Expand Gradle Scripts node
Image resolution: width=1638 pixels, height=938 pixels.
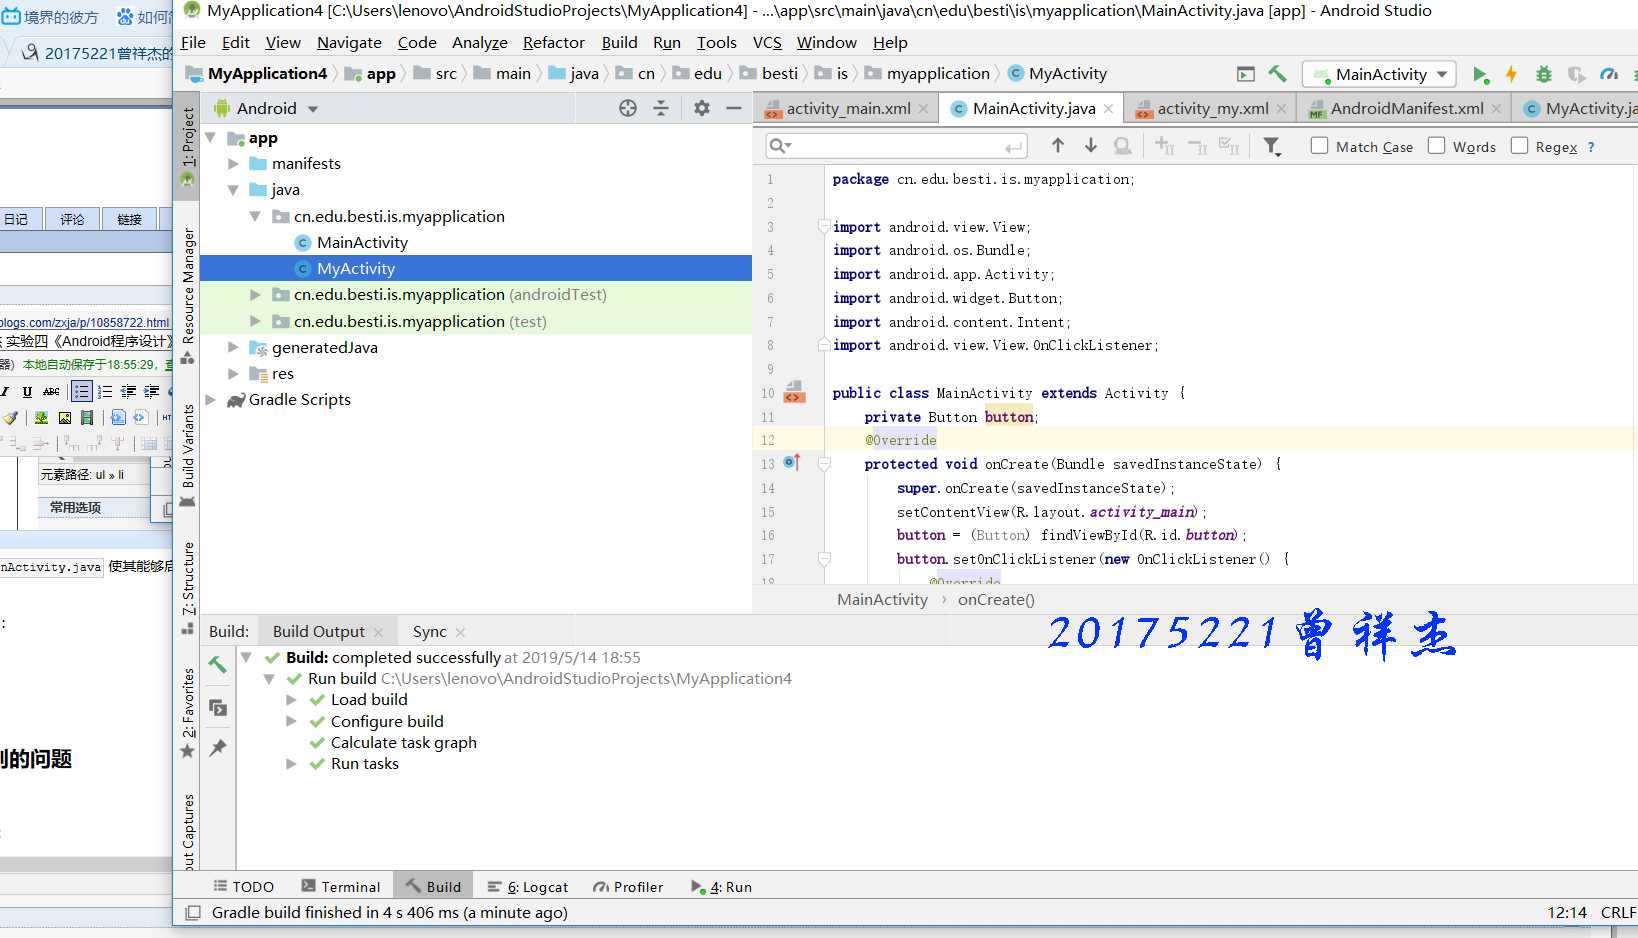point(210,399)
